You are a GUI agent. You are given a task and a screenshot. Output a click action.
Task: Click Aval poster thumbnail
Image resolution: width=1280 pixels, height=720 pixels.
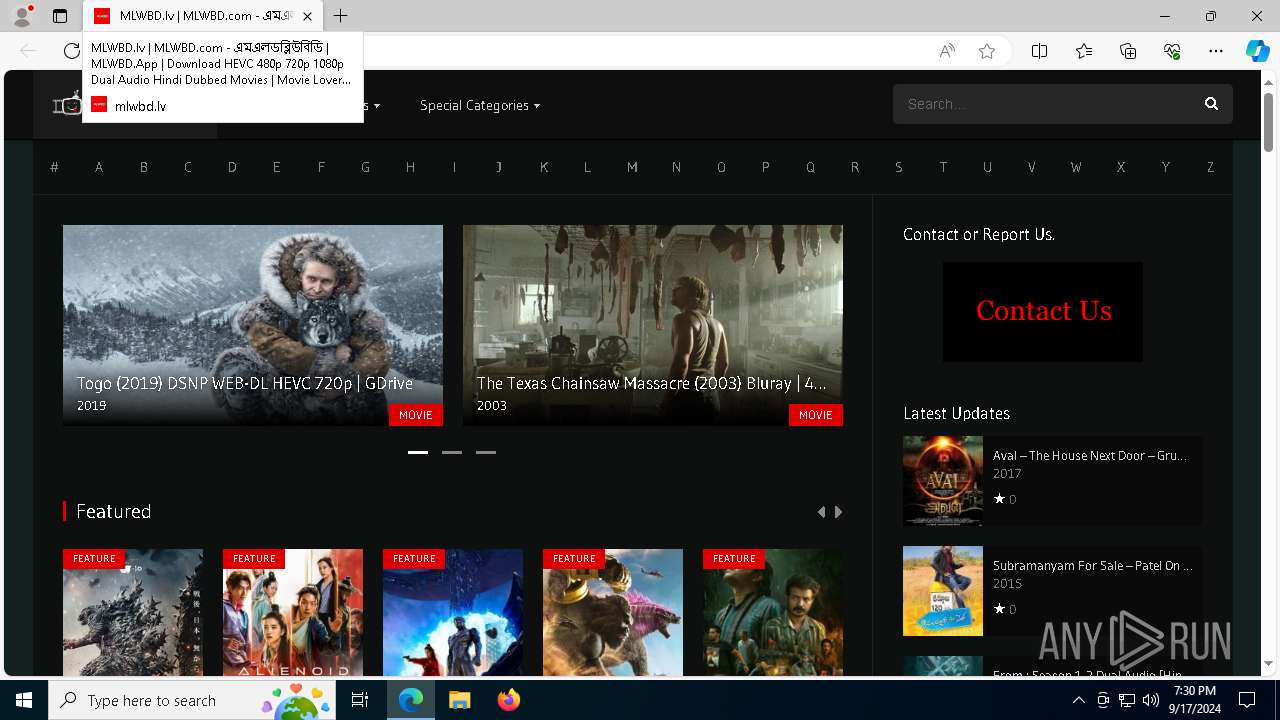[943, 481]
